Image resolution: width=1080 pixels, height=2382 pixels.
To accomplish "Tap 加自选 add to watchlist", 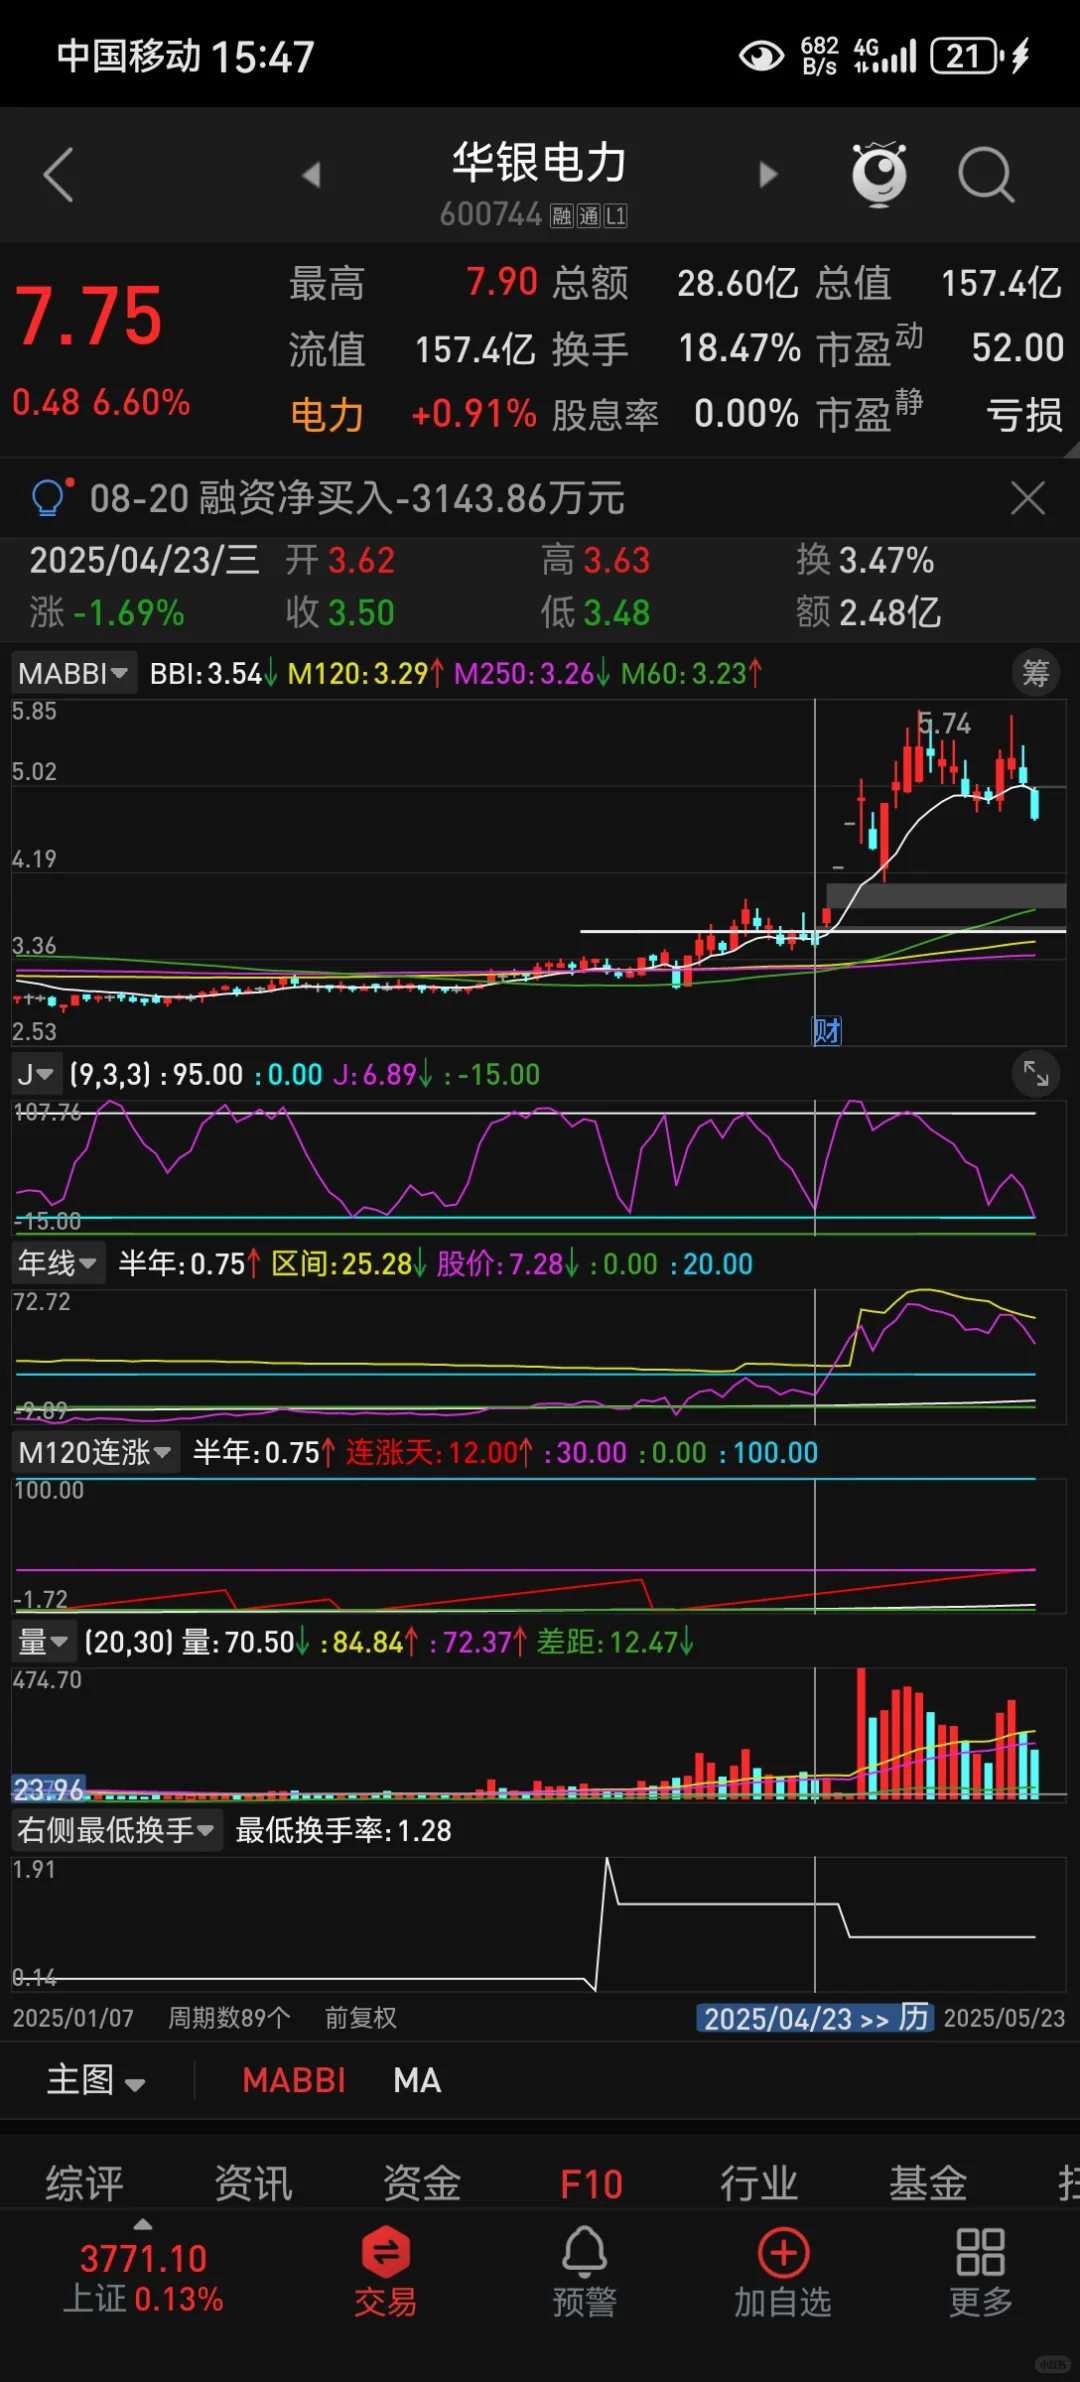I will [783, 2271].
